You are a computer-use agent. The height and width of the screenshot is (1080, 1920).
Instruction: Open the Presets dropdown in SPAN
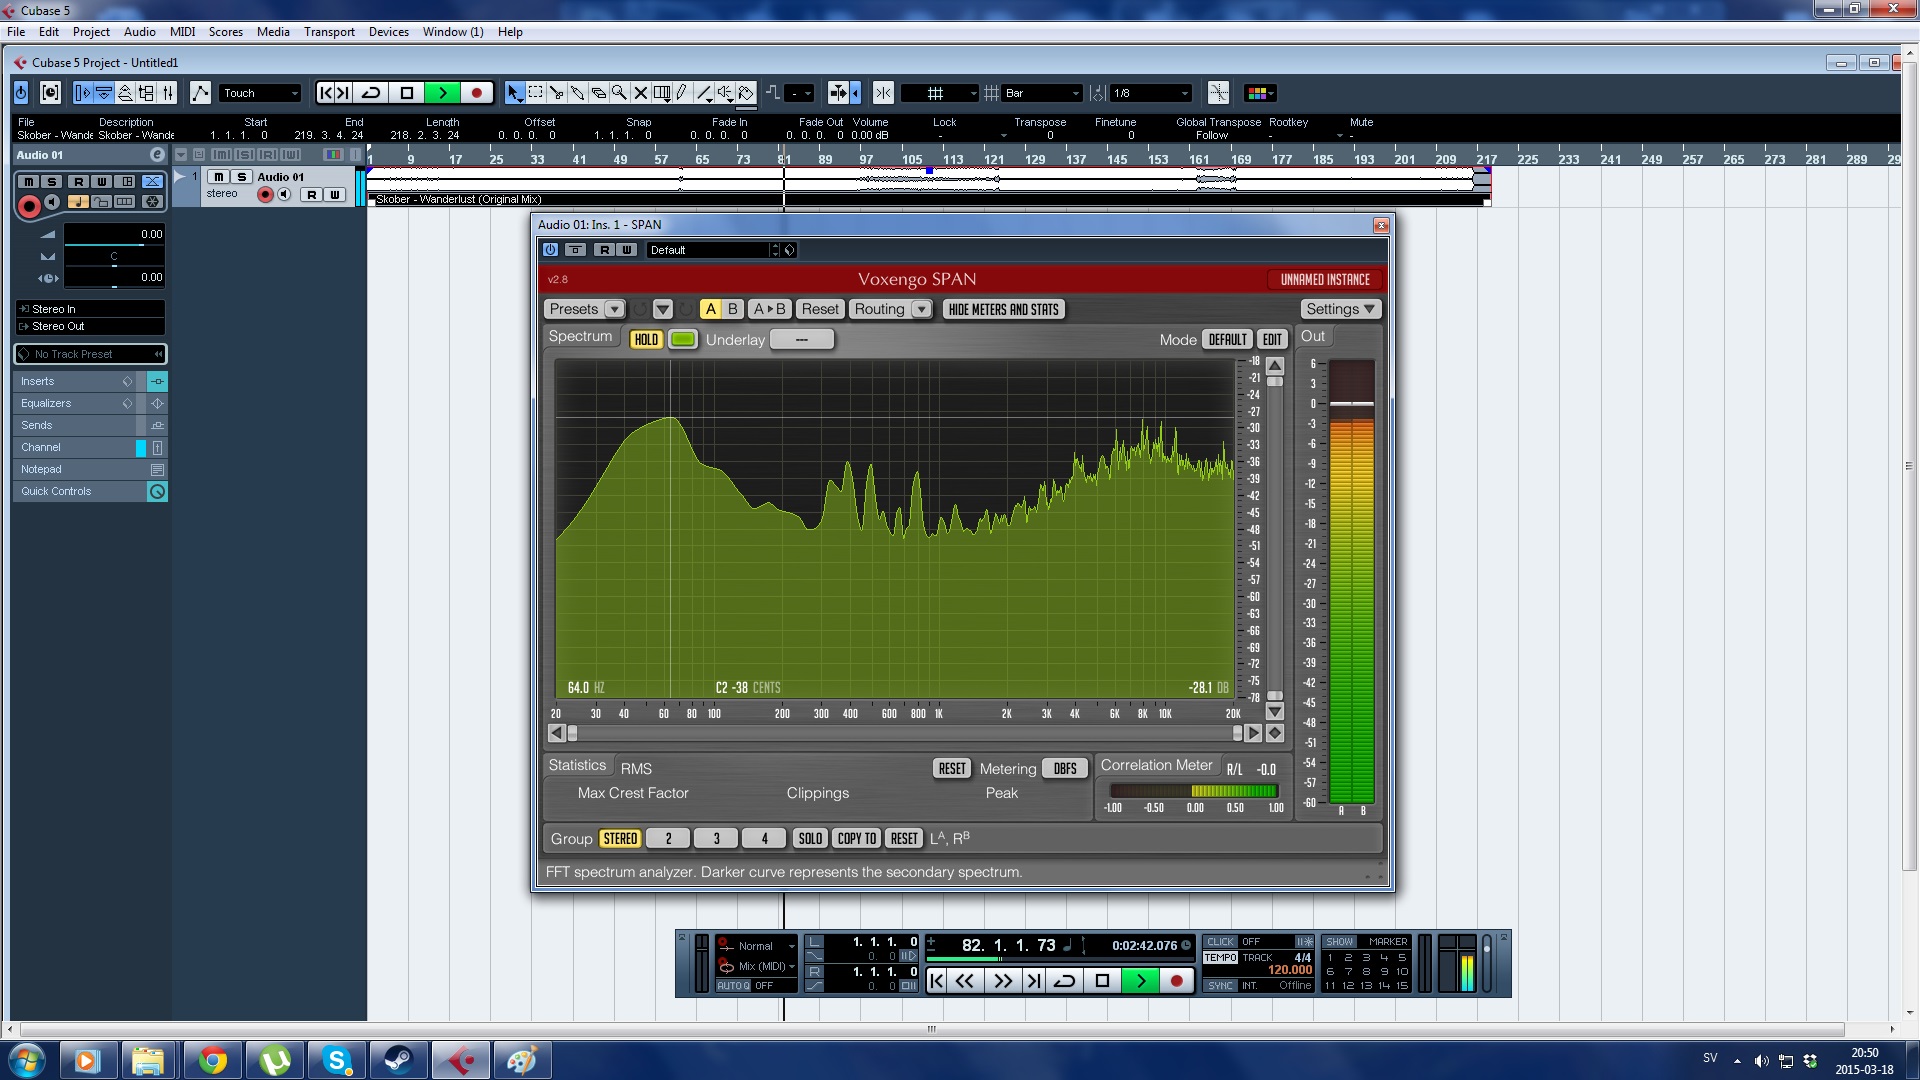pos(585,309)
